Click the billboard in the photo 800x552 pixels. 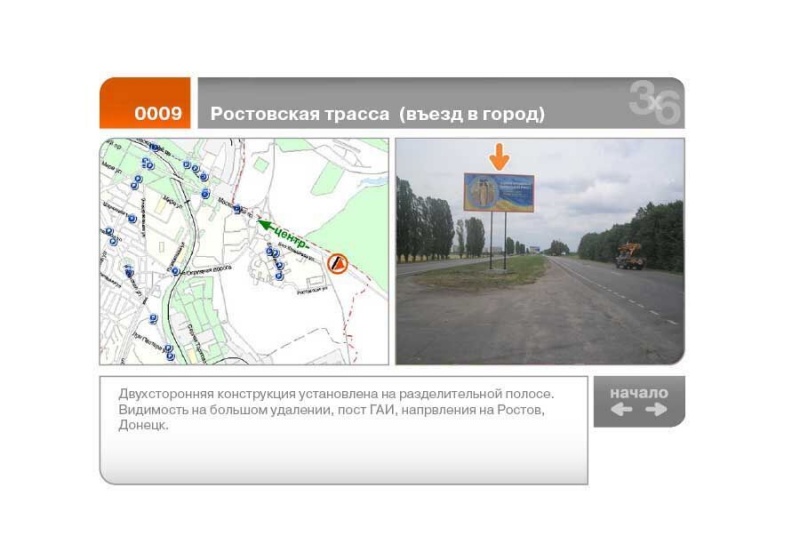tap(498, 192)
